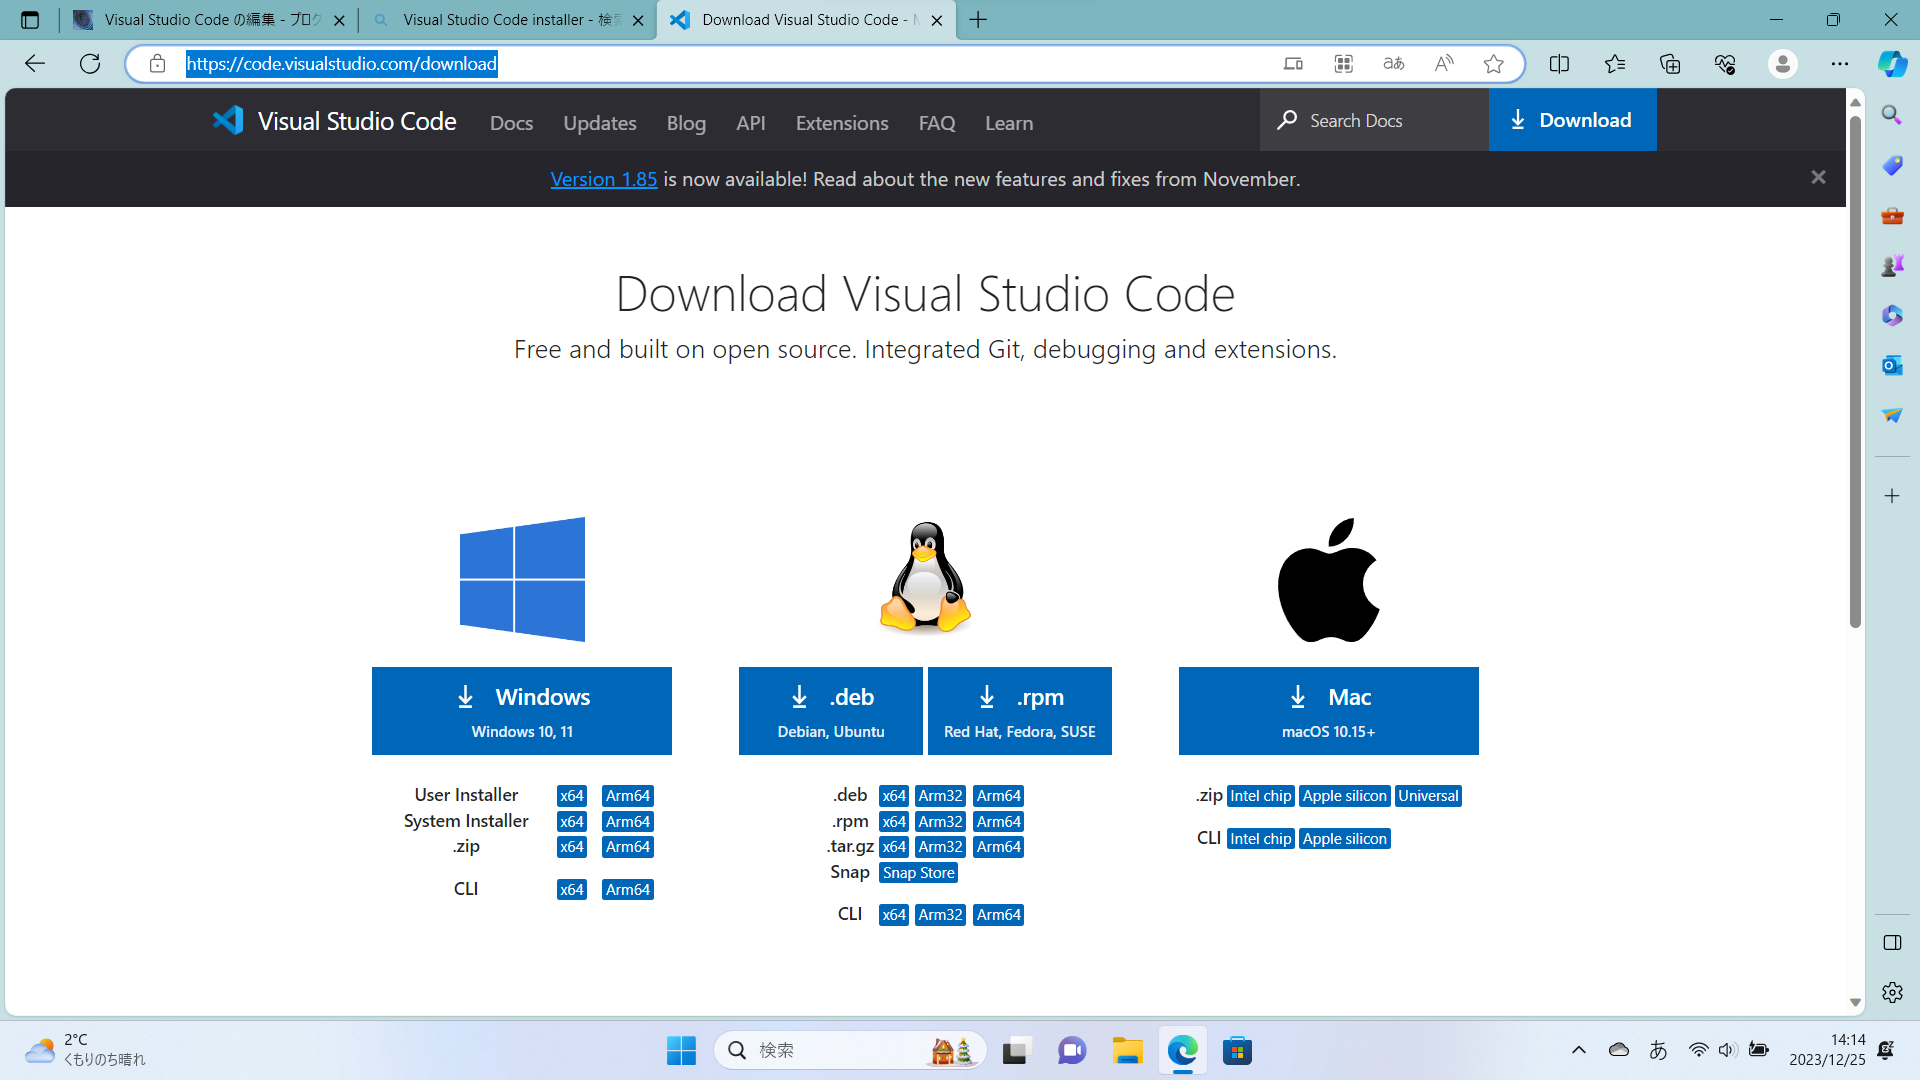The image size is (1920, 1080).
Task: Open split screen icon in toolbar
Action: click(x=1559, y=64)
